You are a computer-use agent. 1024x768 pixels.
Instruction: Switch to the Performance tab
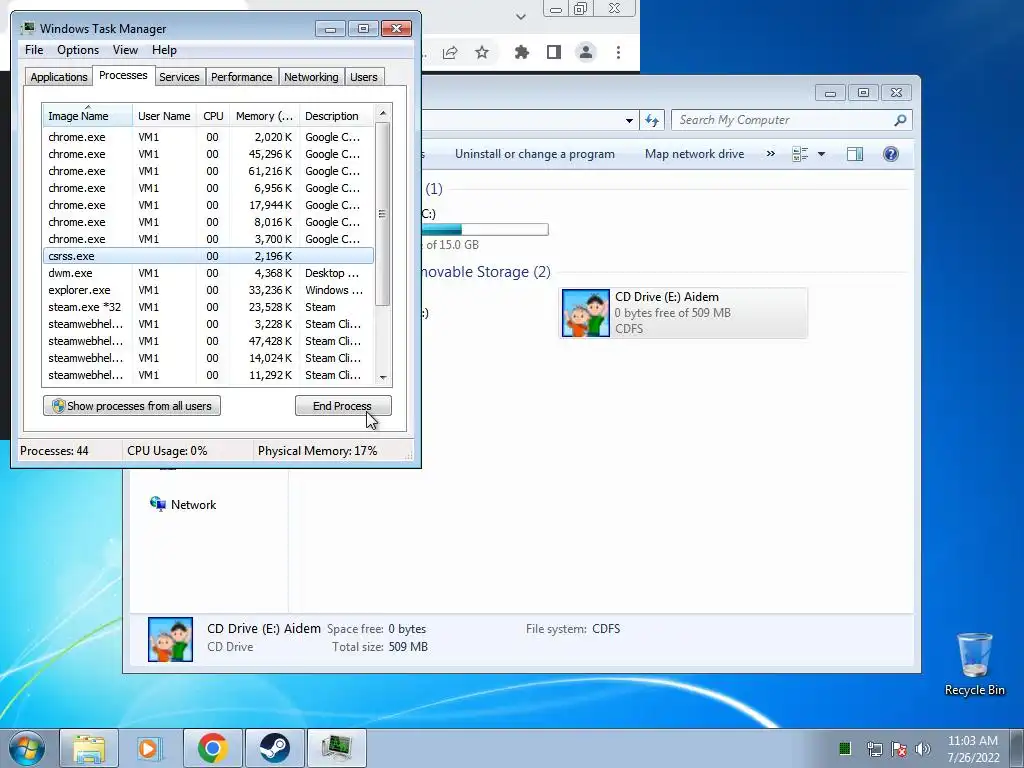(x=241, y=77)
